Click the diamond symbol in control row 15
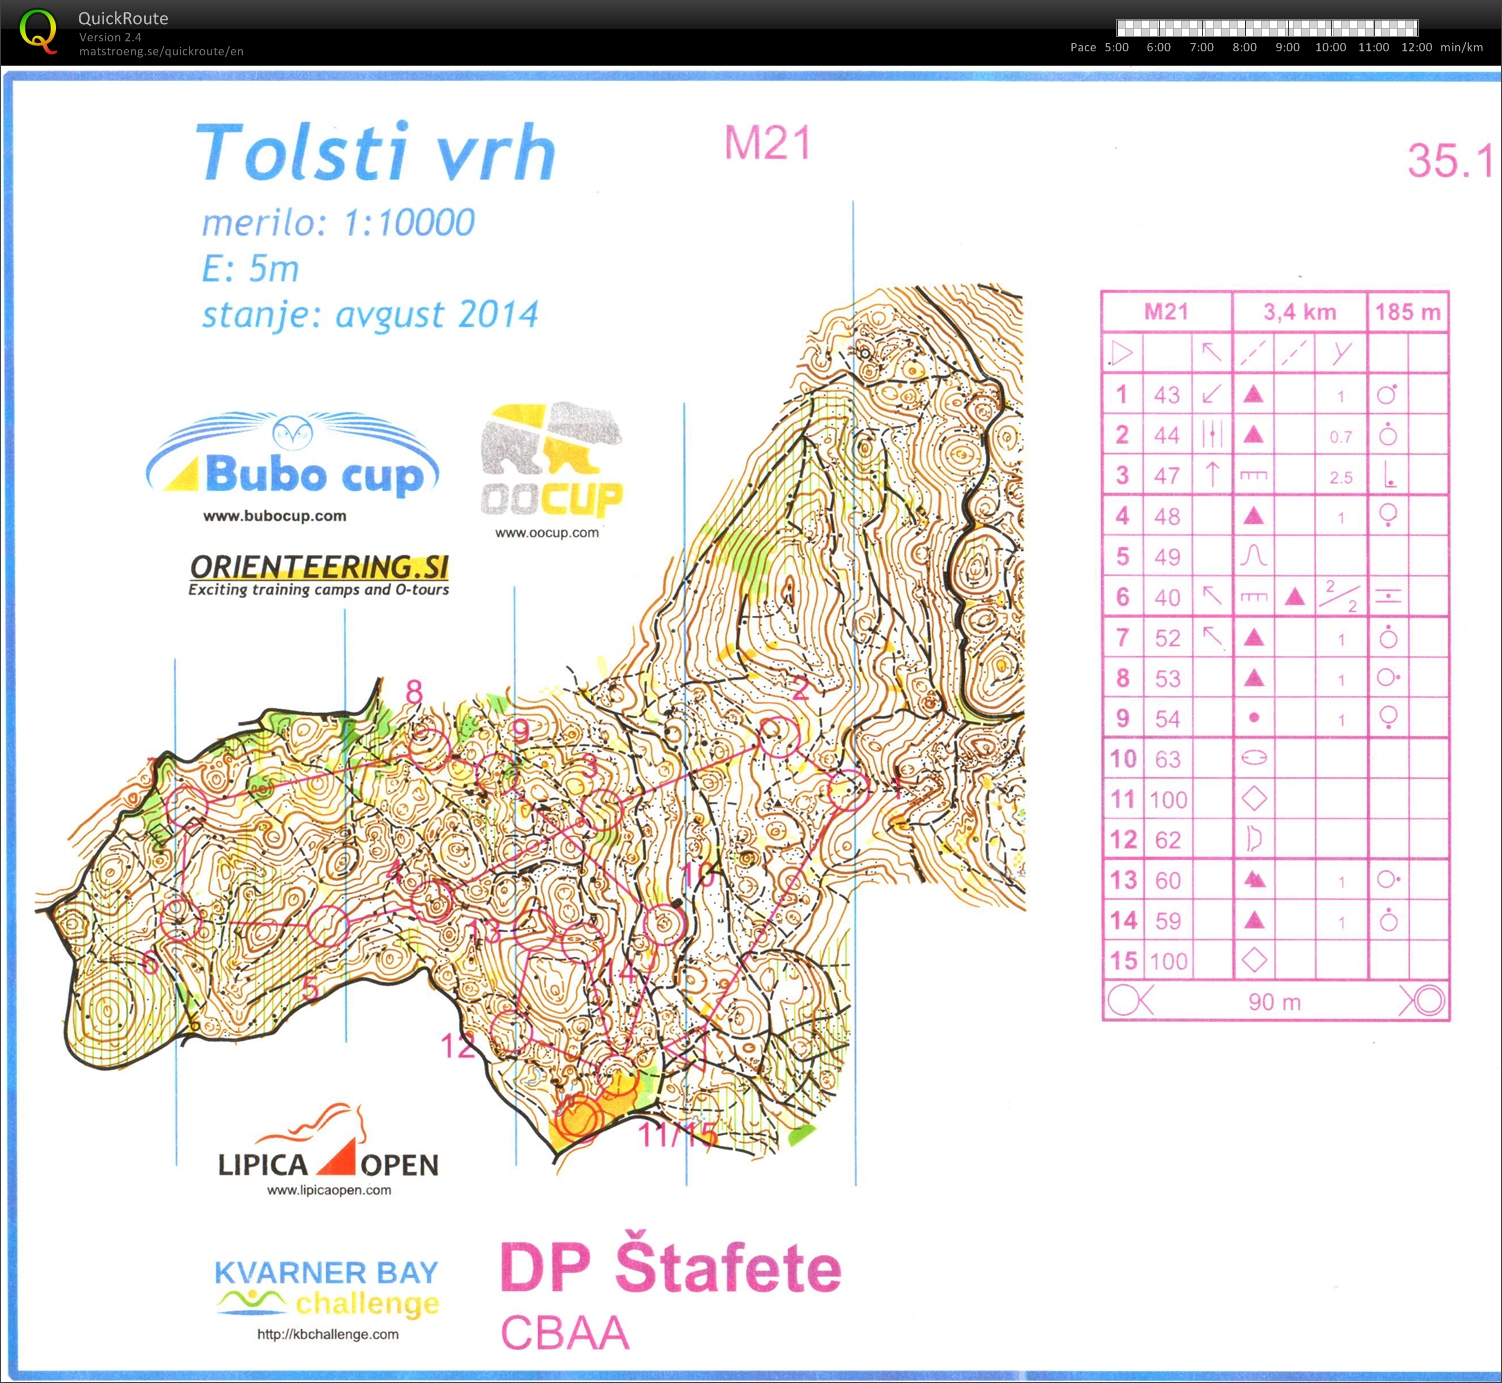Screen dimensions: 1502x1383 click(1254, 960)
